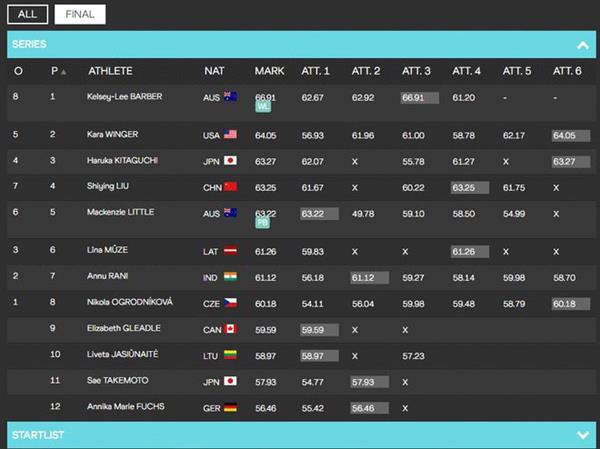Click 55.42 in Annika Marie FUCHS's row
The height and width of the screenshot is (449, 600).
pyautogui.click(x=313, y=408)
